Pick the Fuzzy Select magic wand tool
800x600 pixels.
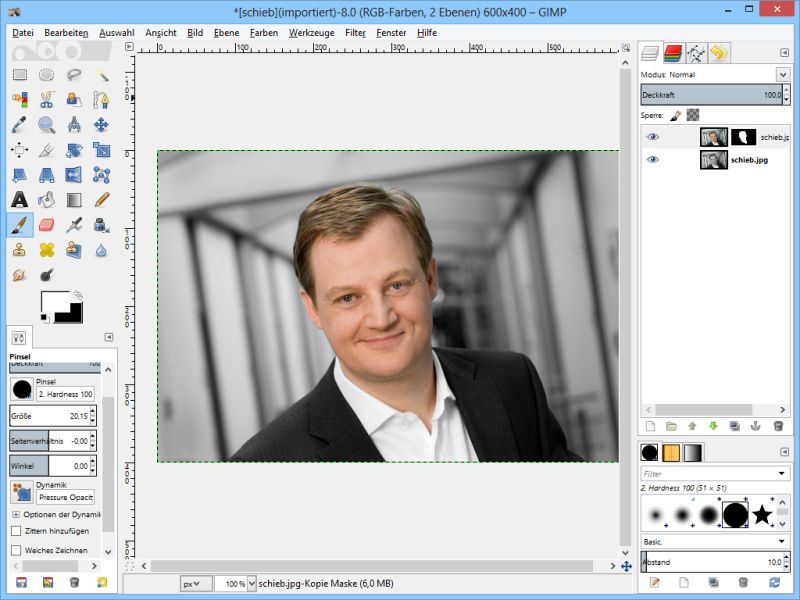click(x=102, y=75)
